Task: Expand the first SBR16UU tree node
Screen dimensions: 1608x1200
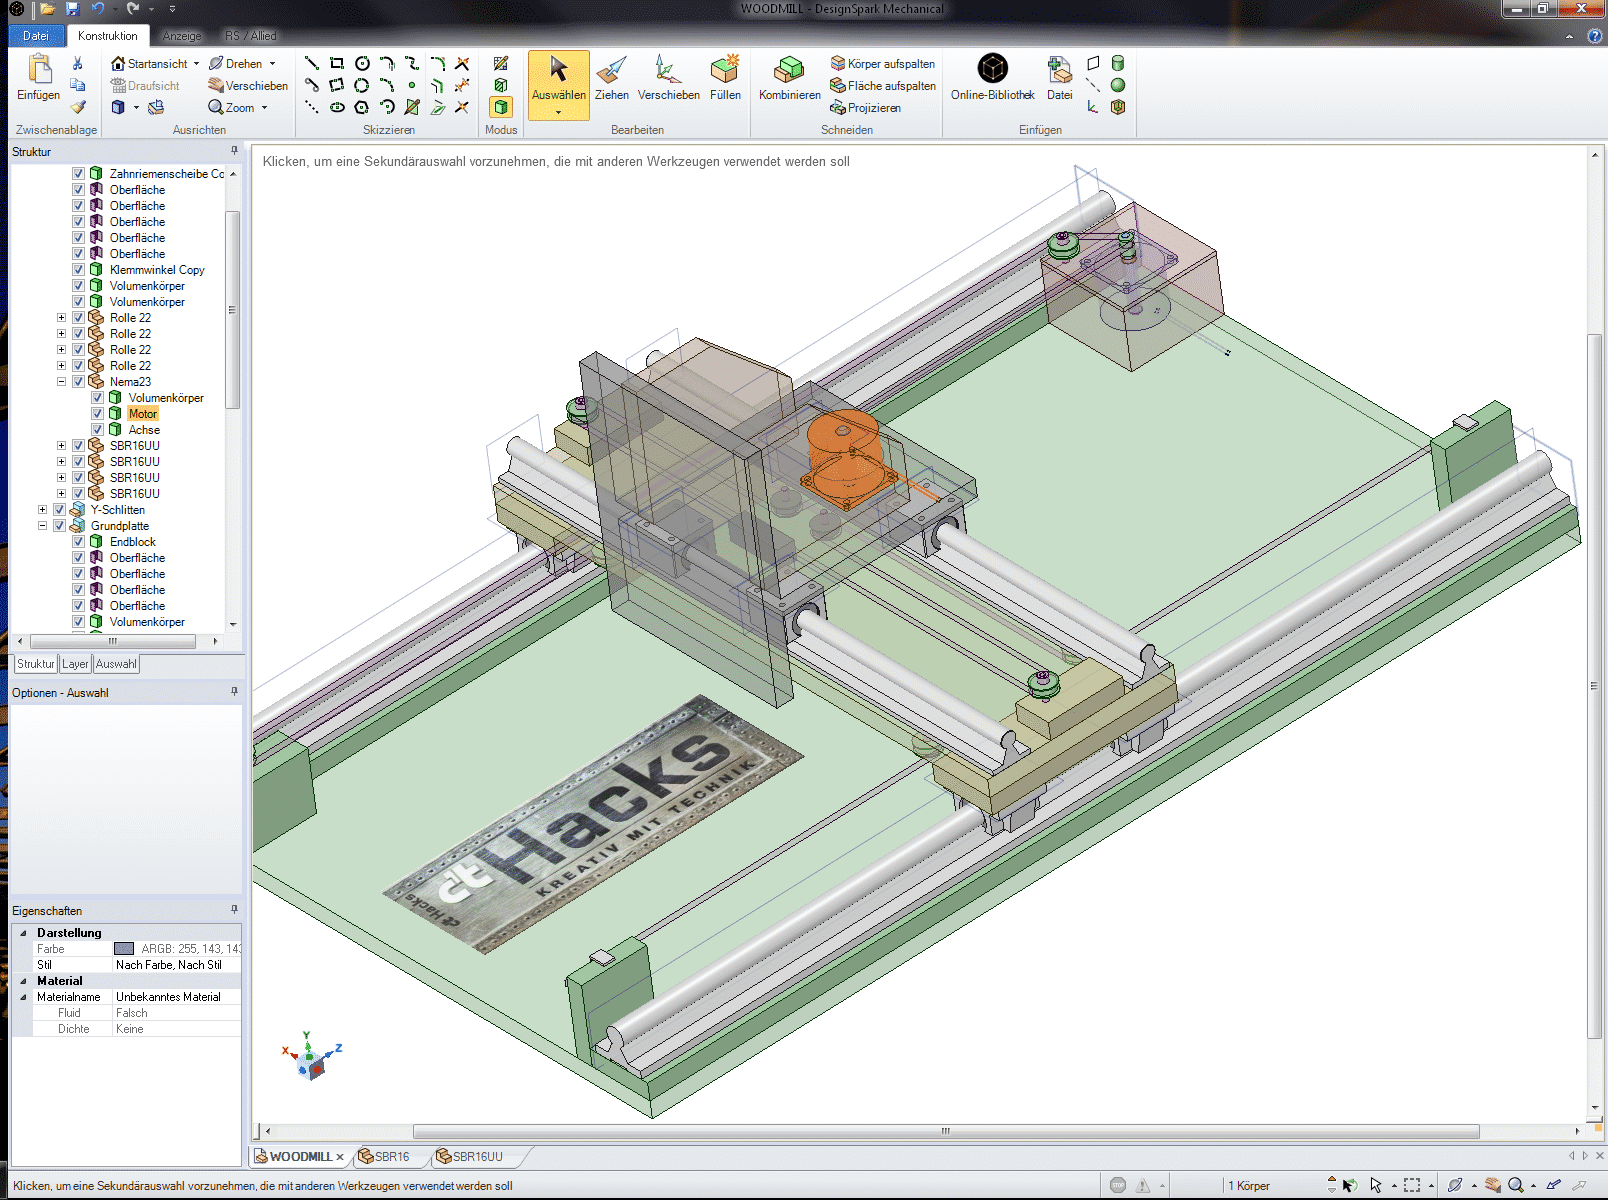Action: click(61, 445)
